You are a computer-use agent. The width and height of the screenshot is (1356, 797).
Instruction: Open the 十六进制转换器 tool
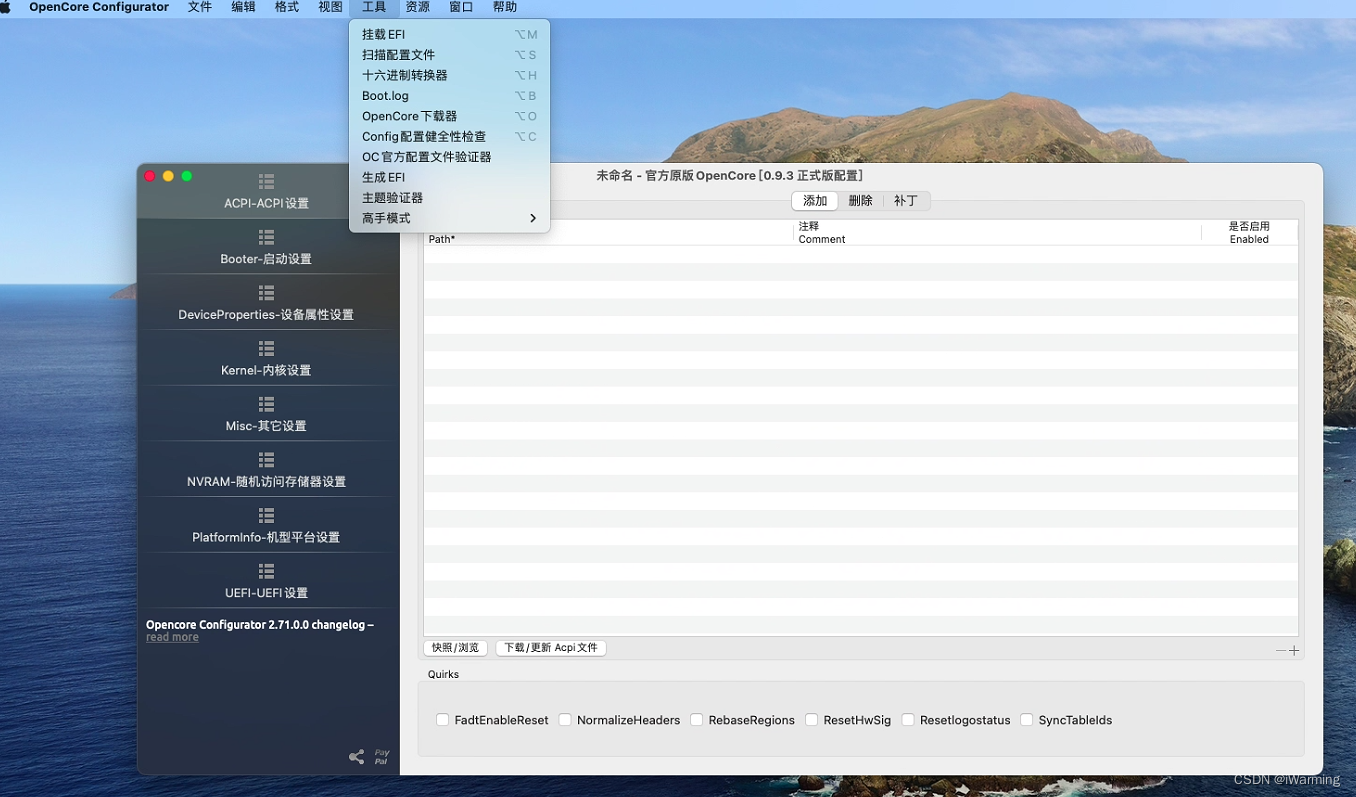pyautogui.click(x=449, y=75)
